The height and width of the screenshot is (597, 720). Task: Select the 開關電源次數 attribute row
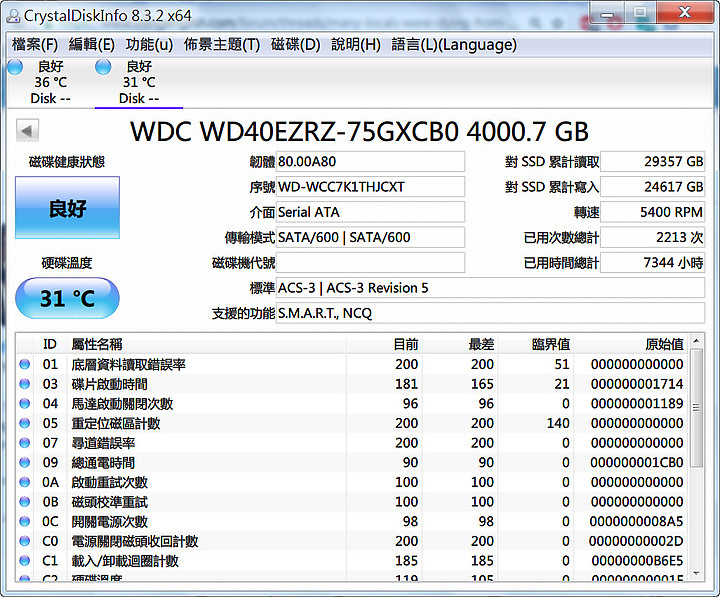pos(352,522)
